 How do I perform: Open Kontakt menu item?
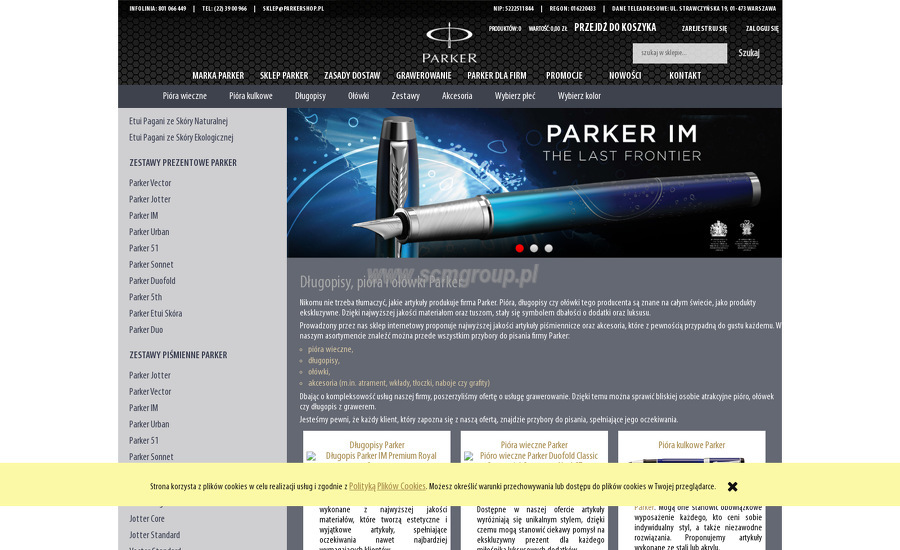[685, 75]
